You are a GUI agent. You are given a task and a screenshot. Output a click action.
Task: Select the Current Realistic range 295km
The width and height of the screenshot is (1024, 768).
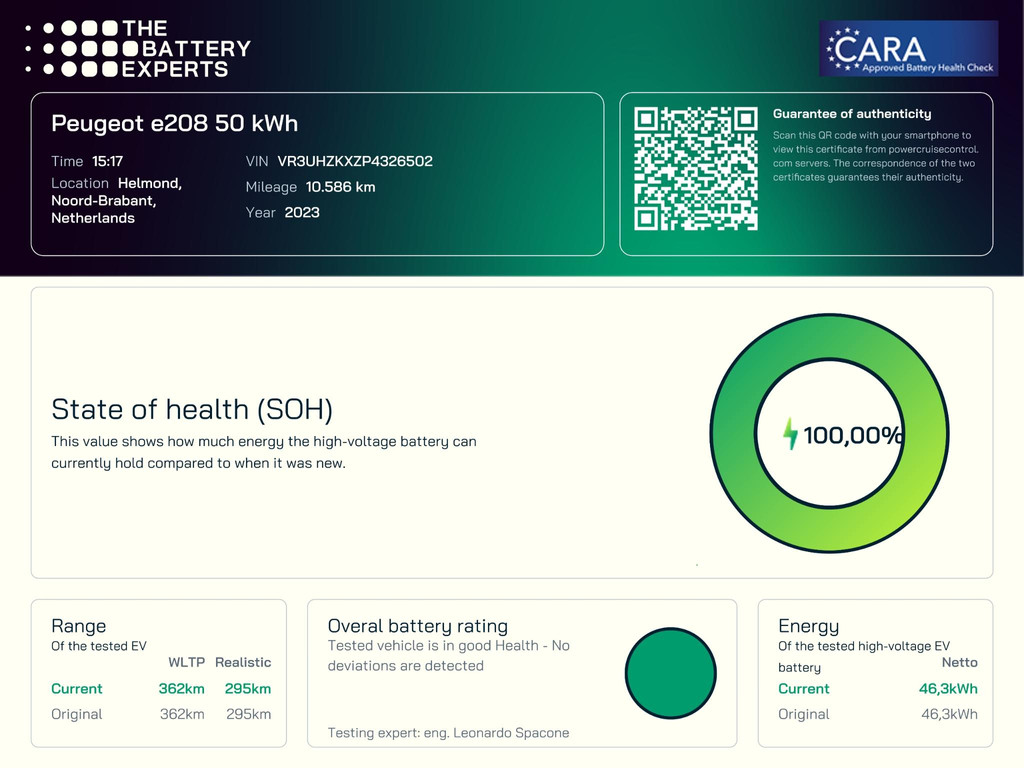248,688
